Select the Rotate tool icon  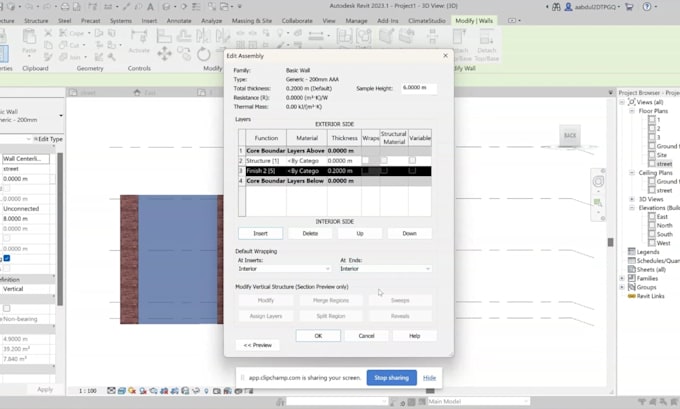coord(203,54)
